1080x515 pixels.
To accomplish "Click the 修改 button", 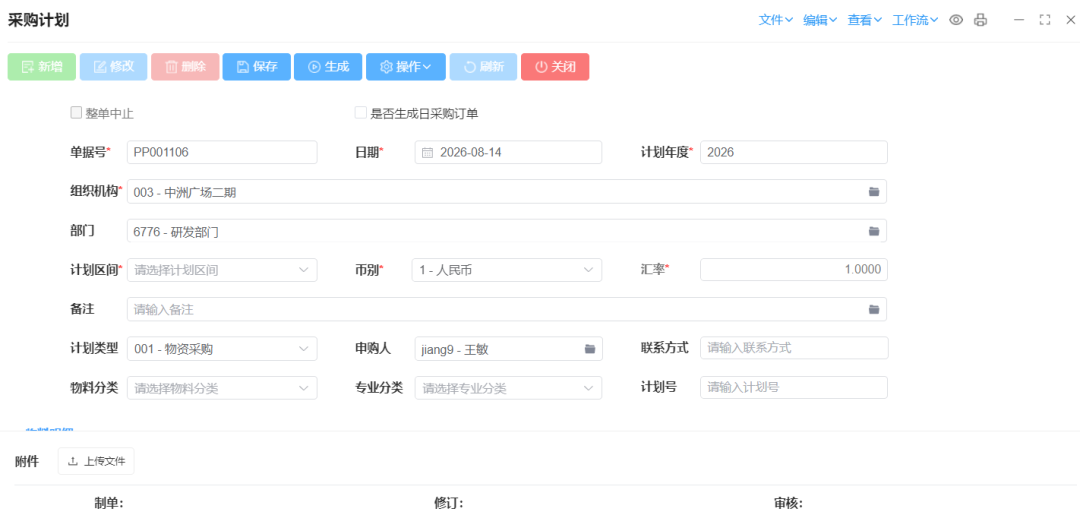I will (x=114, y=67).
